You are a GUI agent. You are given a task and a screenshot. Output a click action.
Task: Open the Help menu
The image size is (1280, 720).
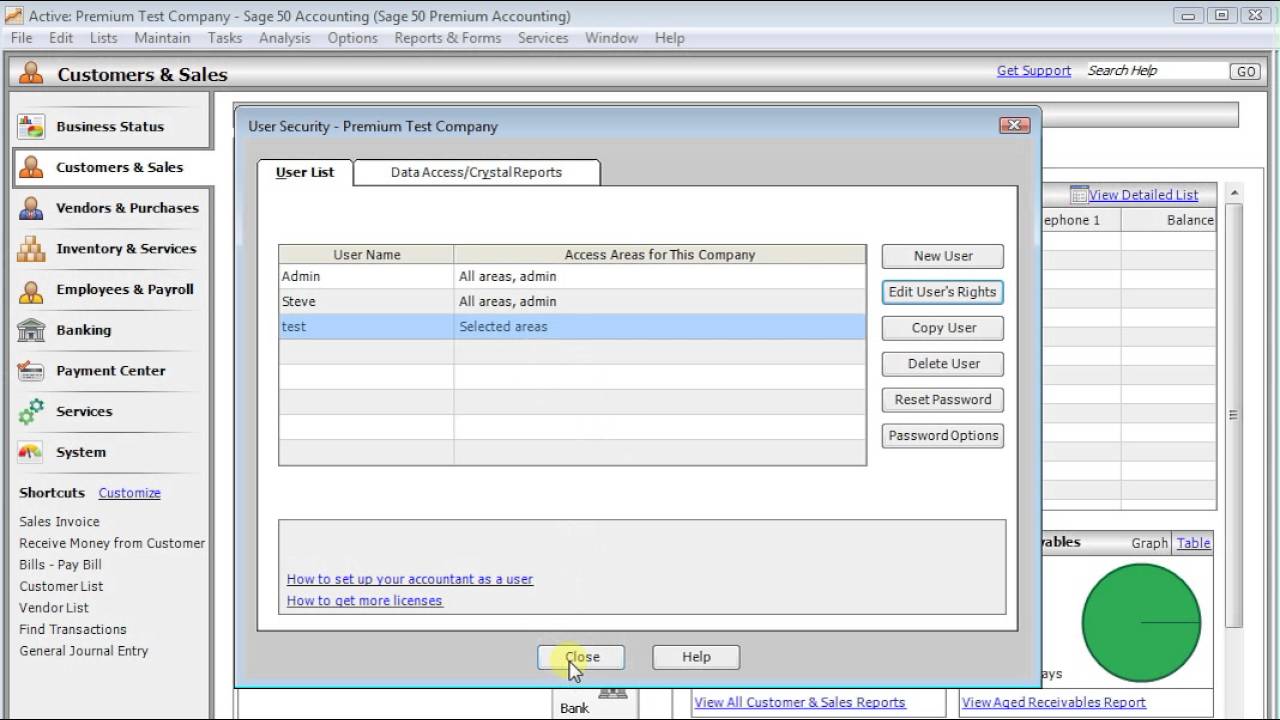tap(670, 38)
